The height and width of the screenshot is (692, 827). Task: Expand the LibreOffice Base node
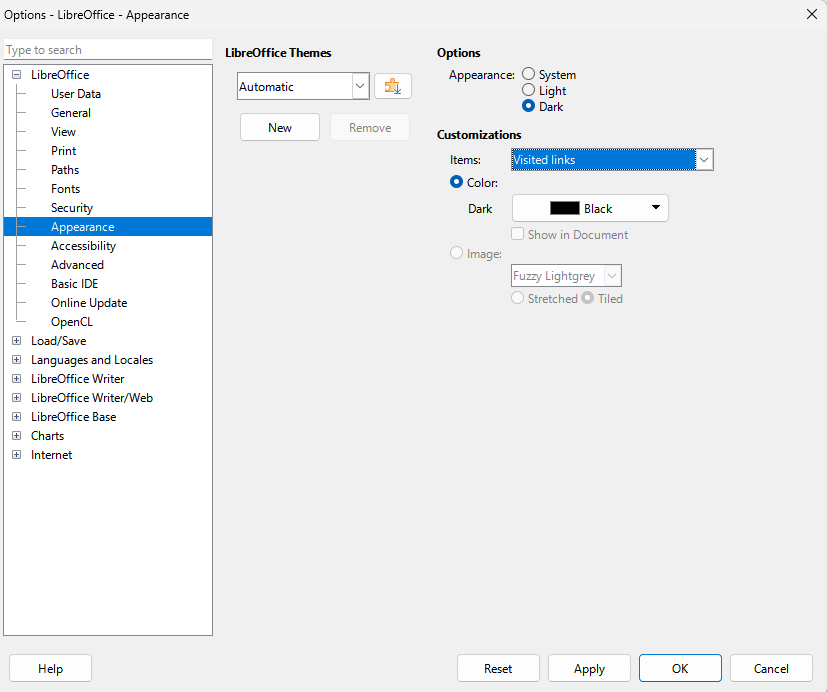tap(16, 417)
